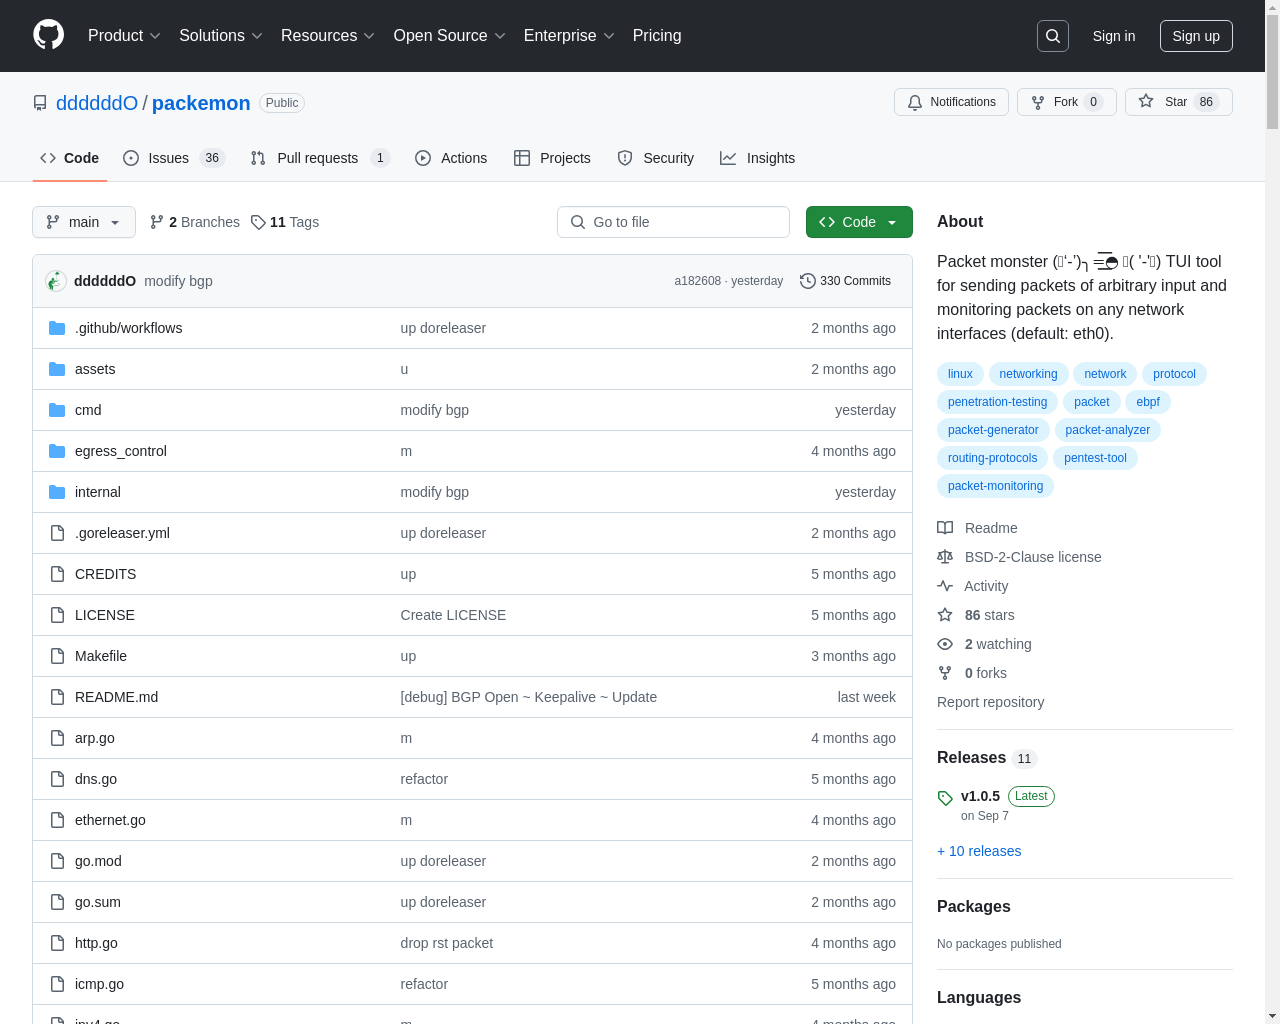This screenshot has height=1024, width=1280.
Task: Click the Sign in link
Action: click(x=1114, y=36)
